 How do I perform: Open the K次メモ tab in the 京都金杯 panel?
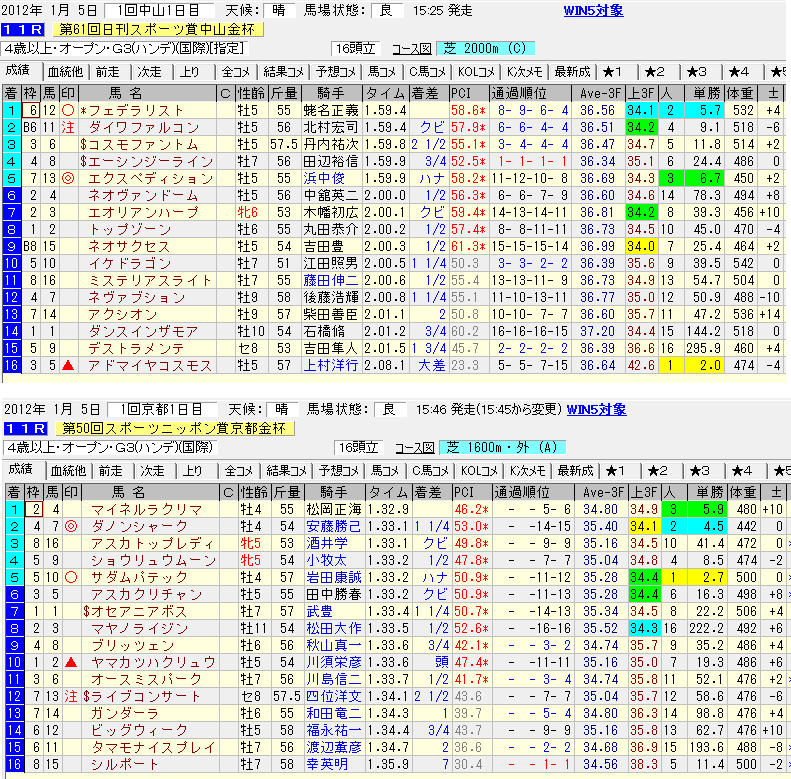pos(527,471)
